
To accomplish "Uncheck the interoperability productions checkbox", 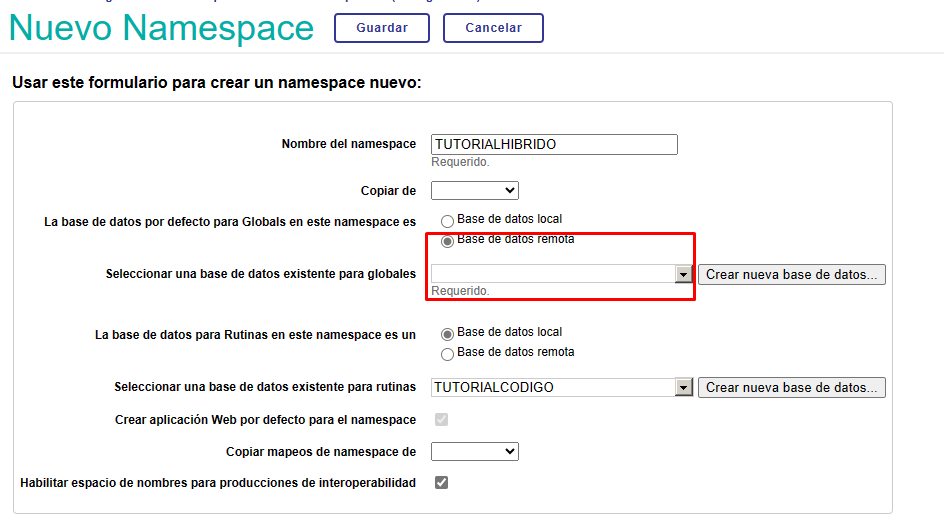I will click(x=441, y=483).
